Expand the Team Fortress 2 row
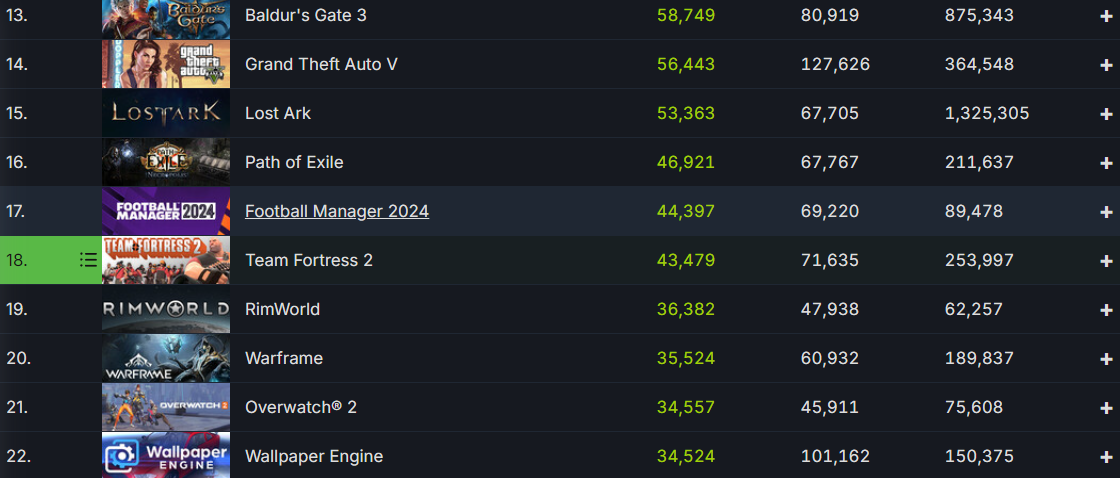Viewport: 1120px width, 478px height. (1106, 261)
